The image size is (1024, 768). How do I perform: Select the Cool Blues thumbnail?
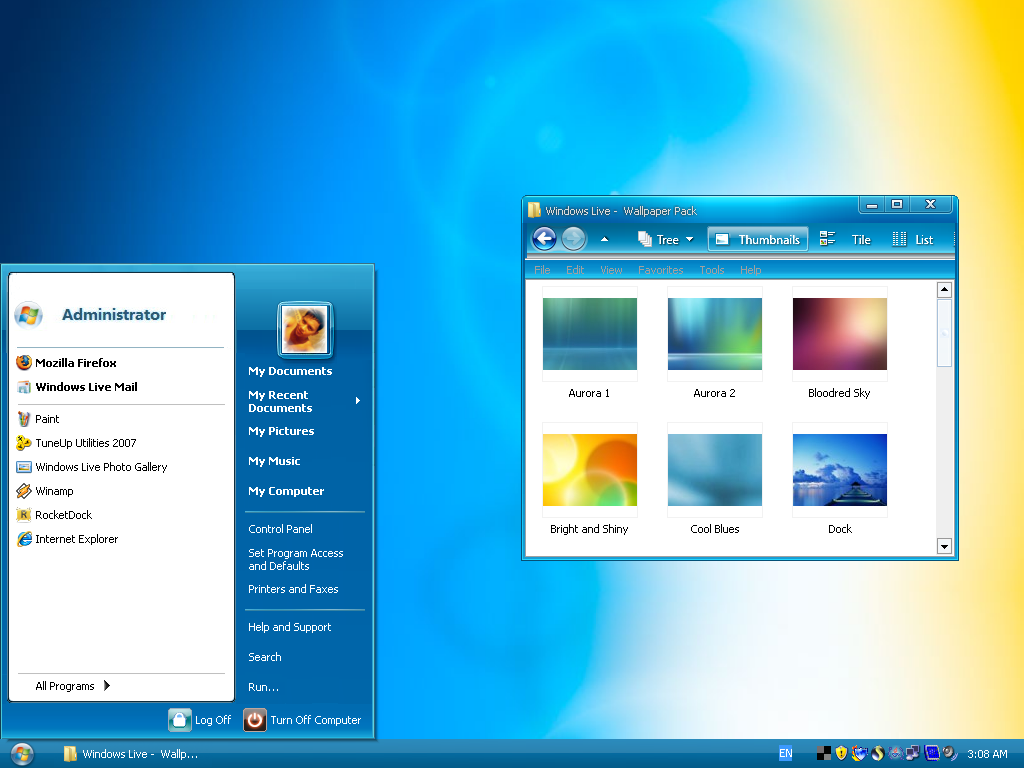tap(714, 470)
